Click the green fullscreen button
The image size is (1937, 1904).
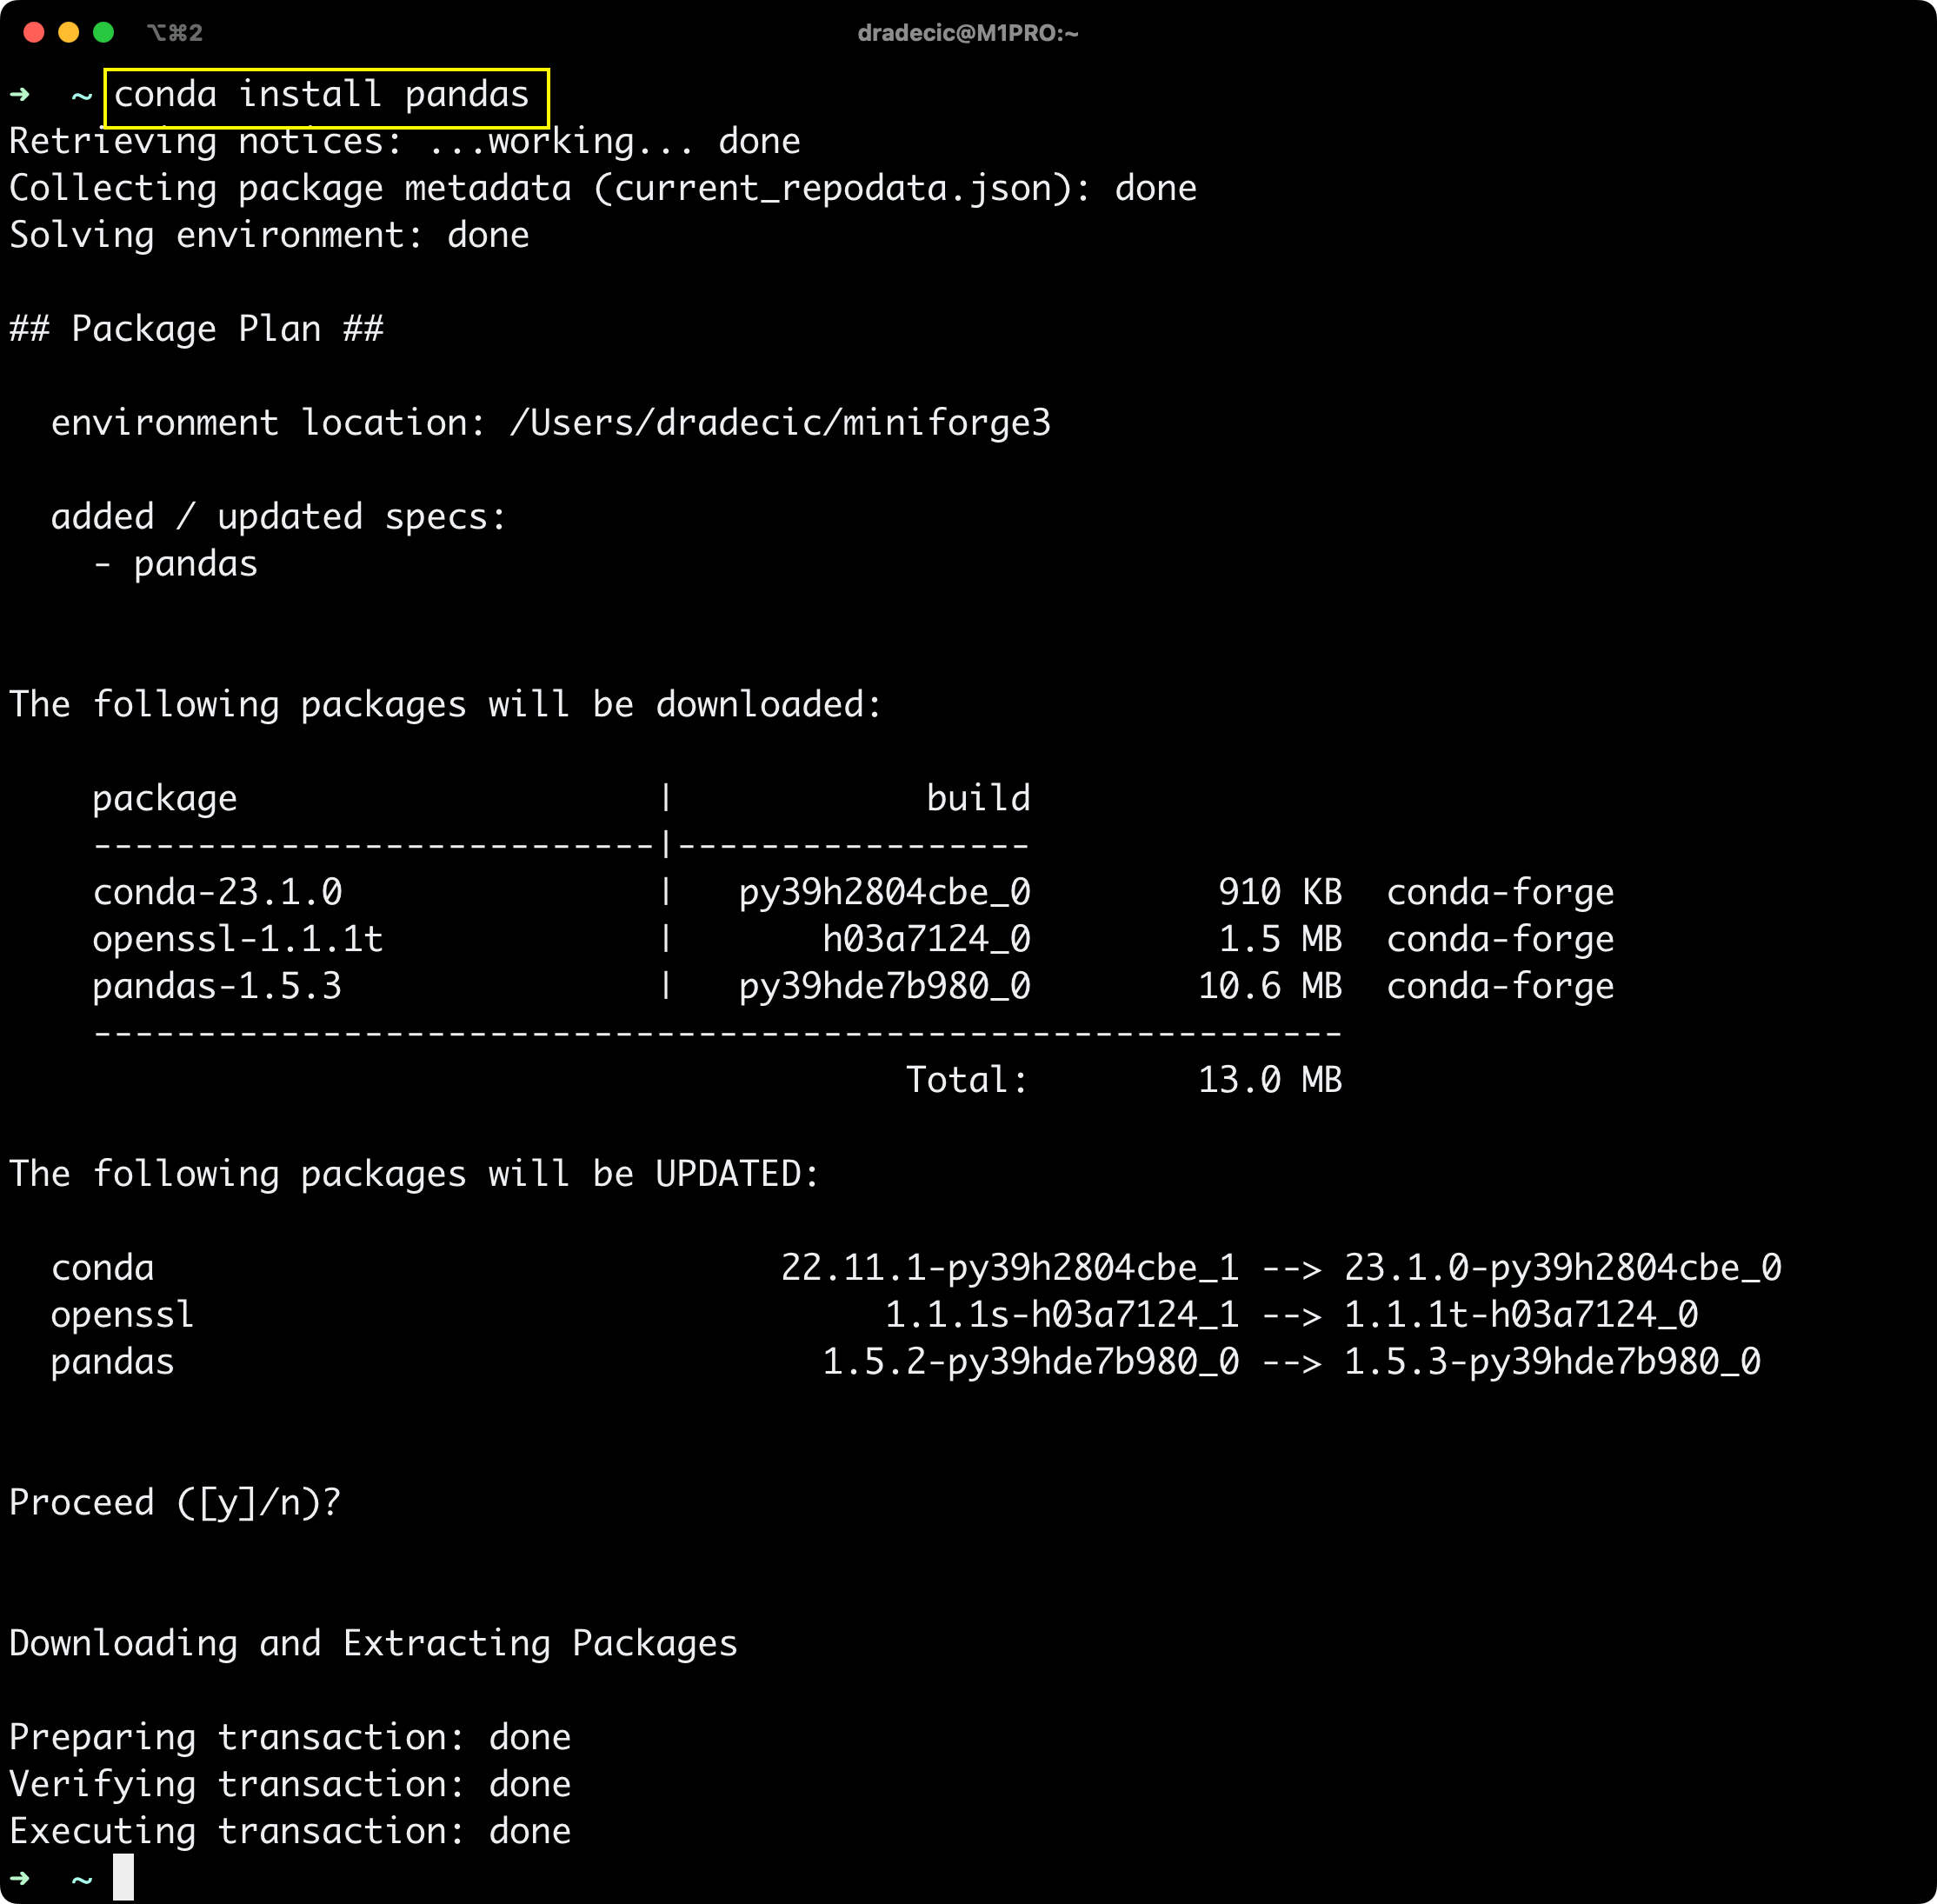point(103,32)
